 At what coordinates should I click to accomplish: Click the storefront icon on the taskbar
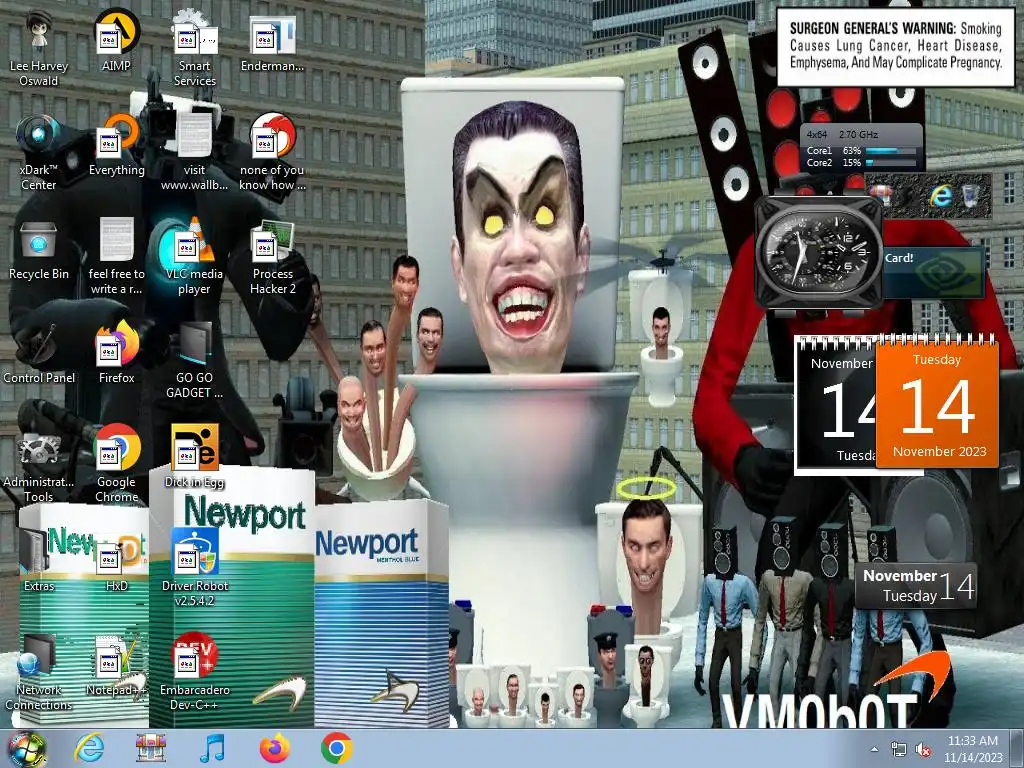(151, 749)
